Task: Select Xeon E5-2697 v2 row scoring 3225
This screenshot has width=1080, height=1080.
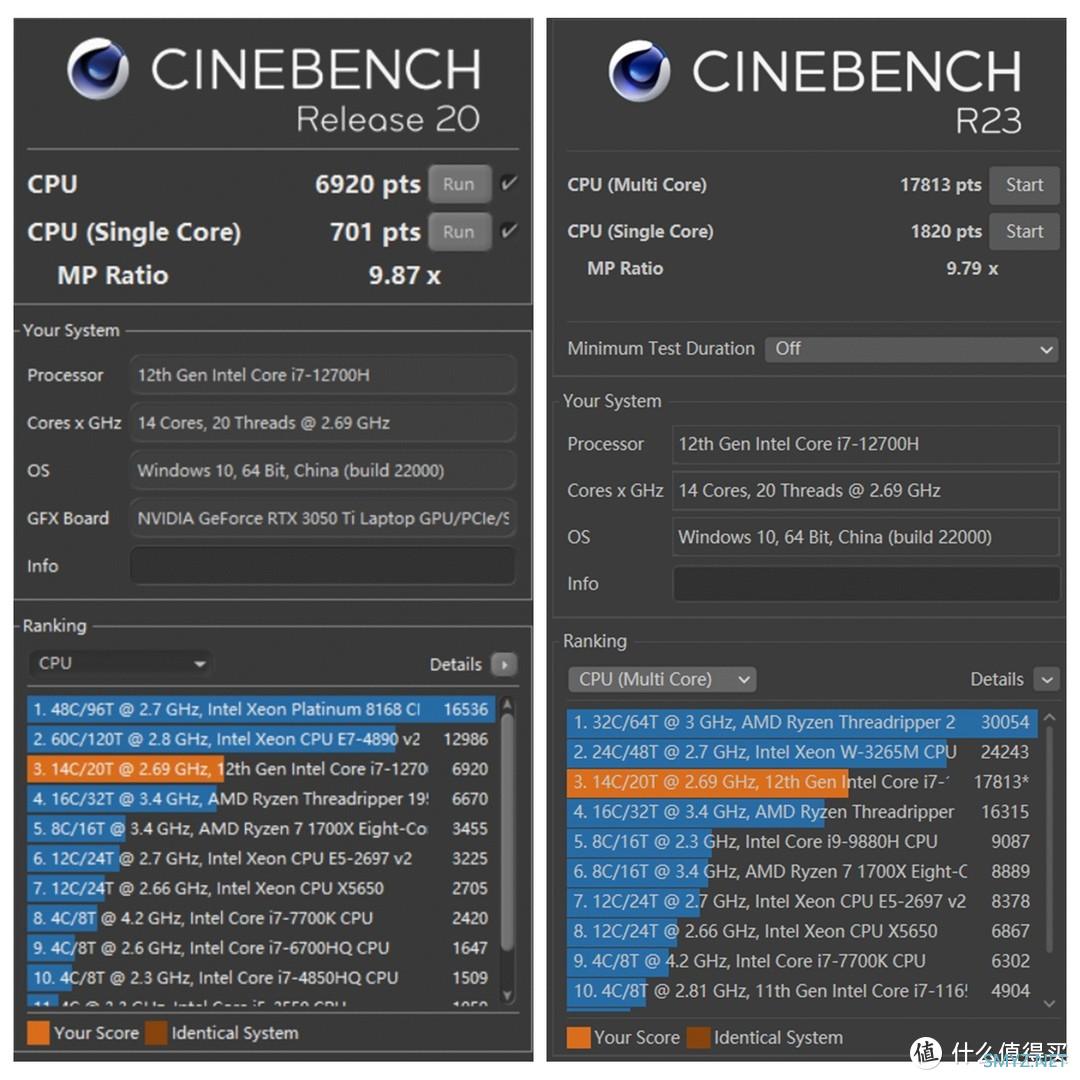Action: point(262,859)
